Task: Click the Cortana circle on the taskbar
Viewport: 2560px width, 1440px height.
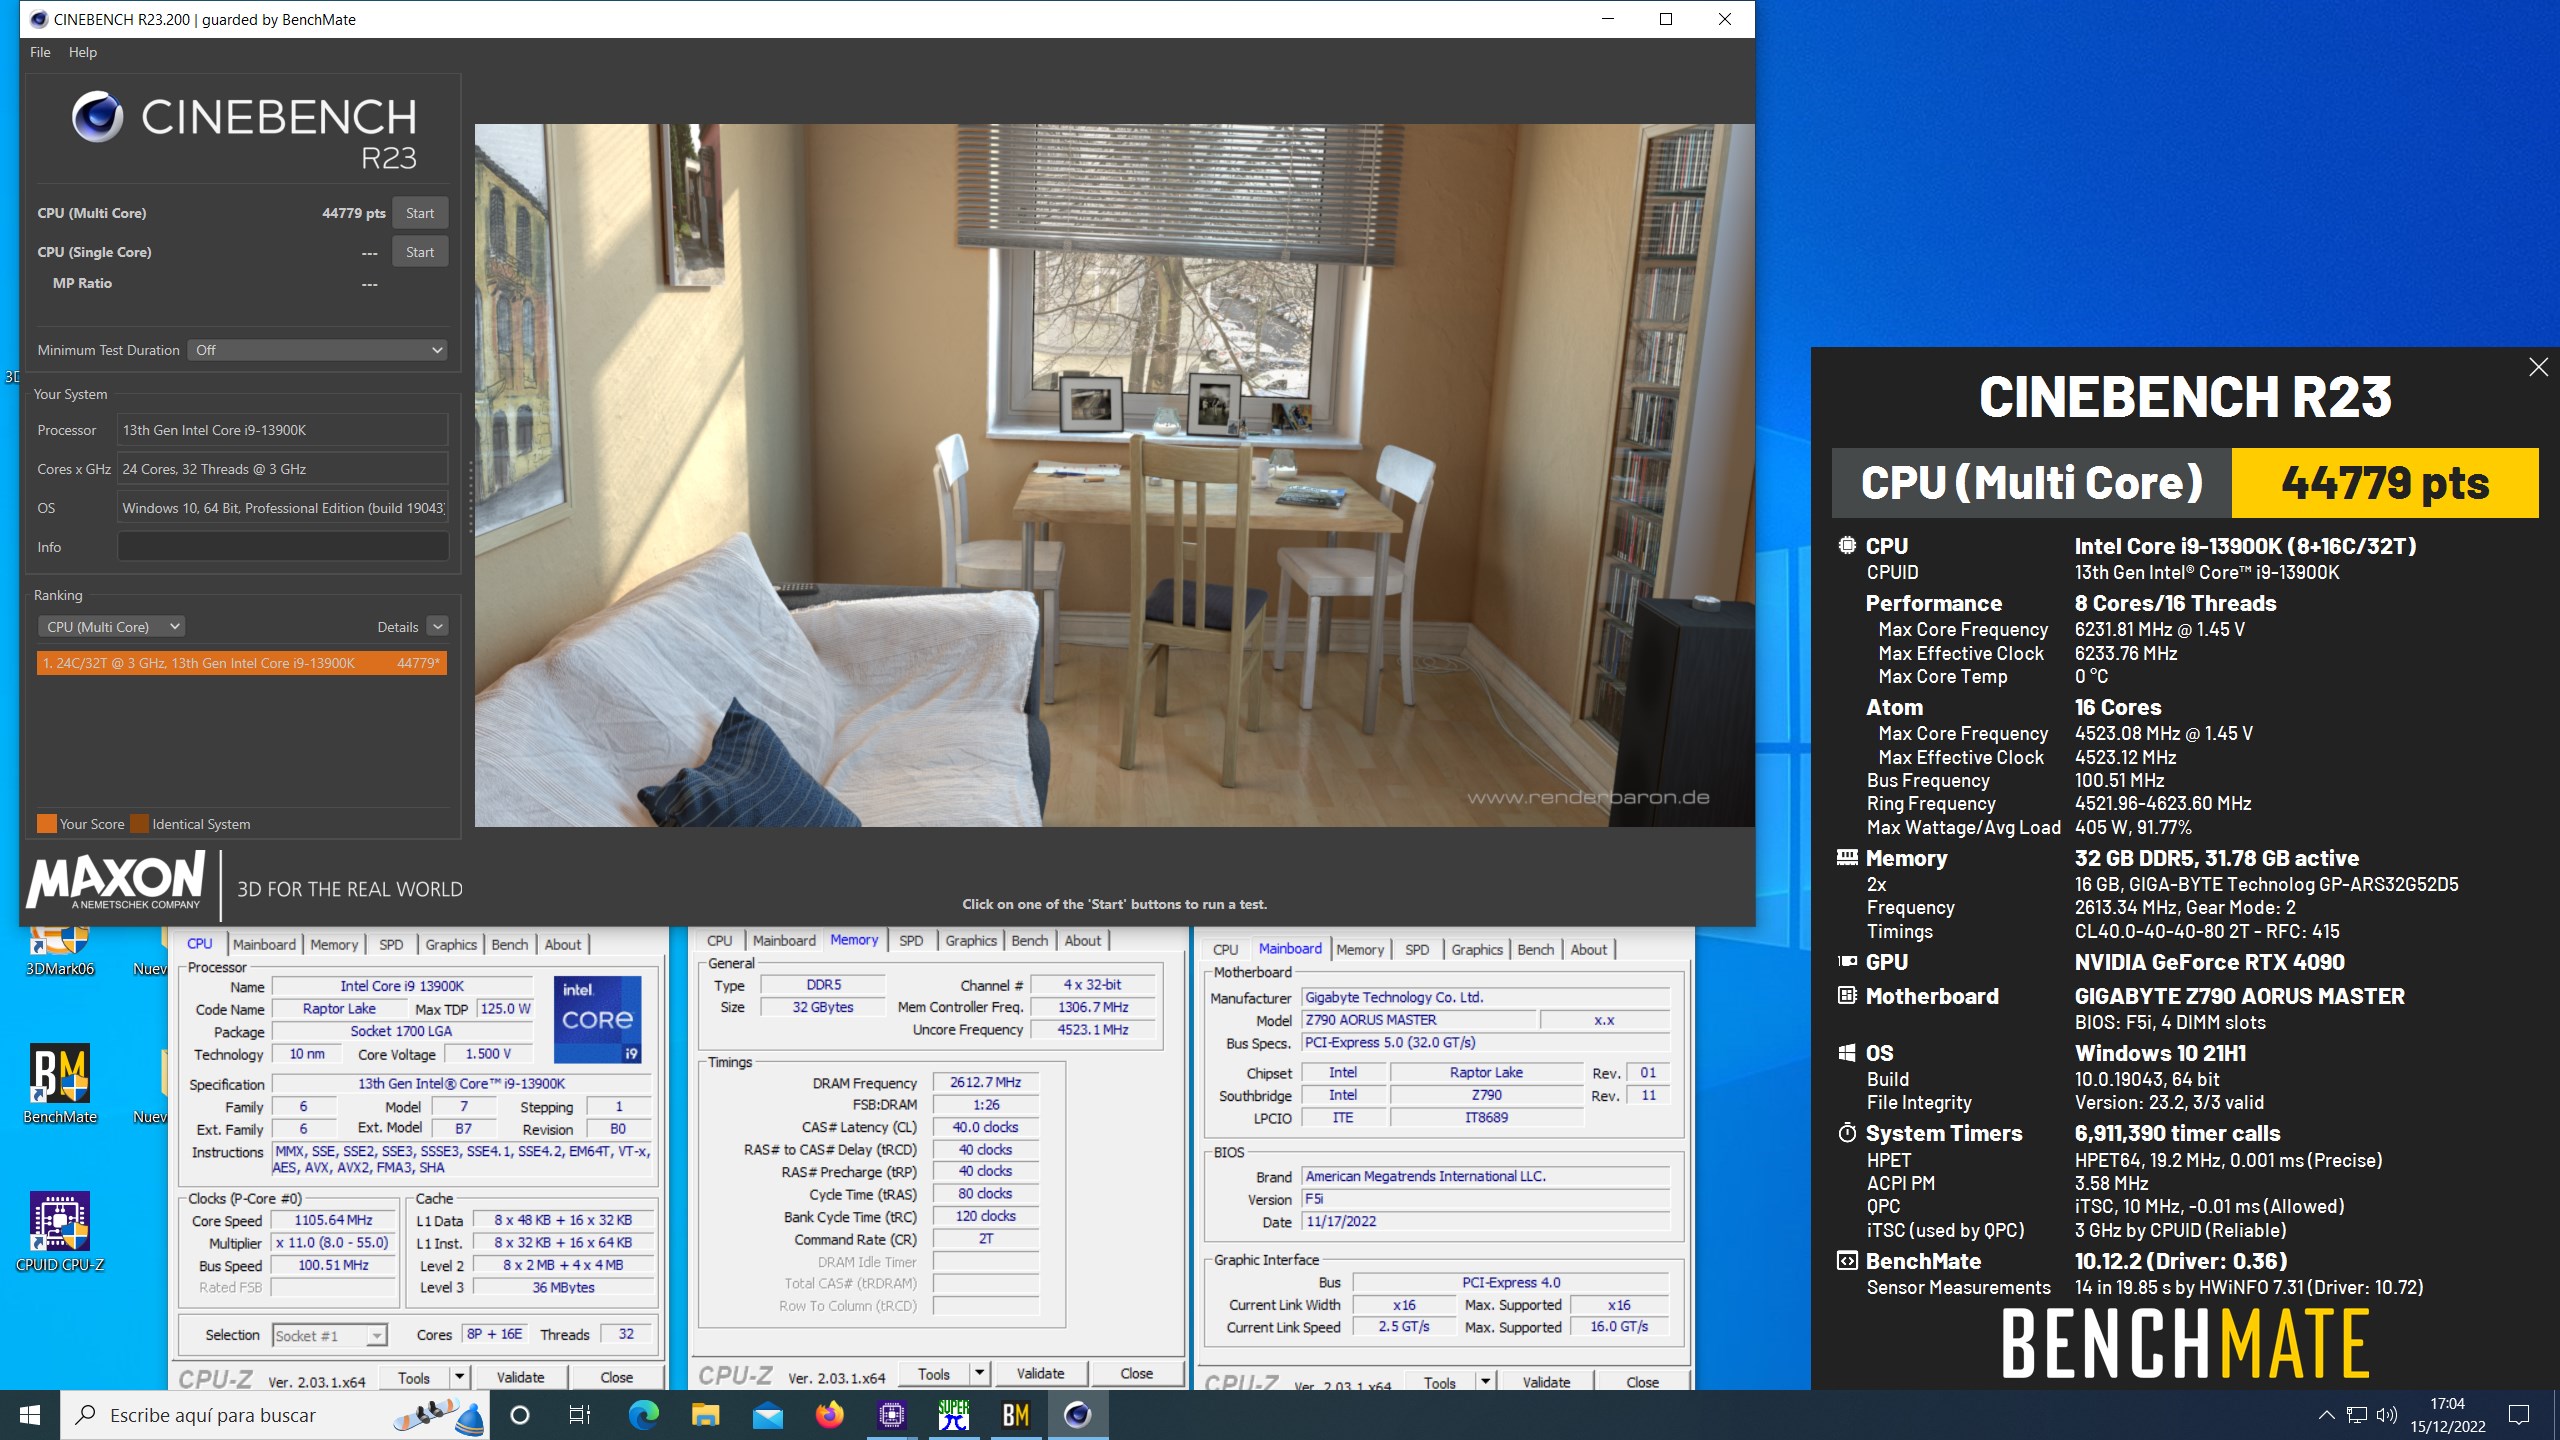Action: 520,1415
